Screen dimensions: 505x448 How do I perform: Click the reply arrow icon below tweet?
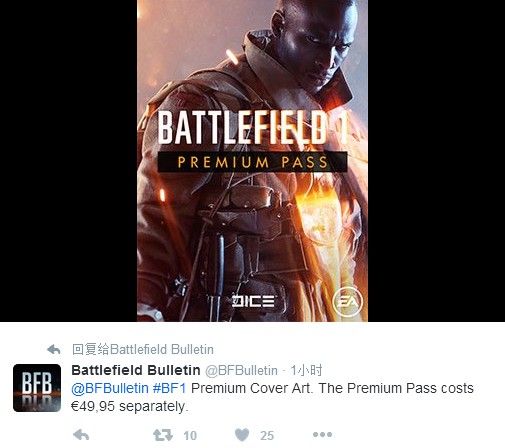click(x=81, y=435)
